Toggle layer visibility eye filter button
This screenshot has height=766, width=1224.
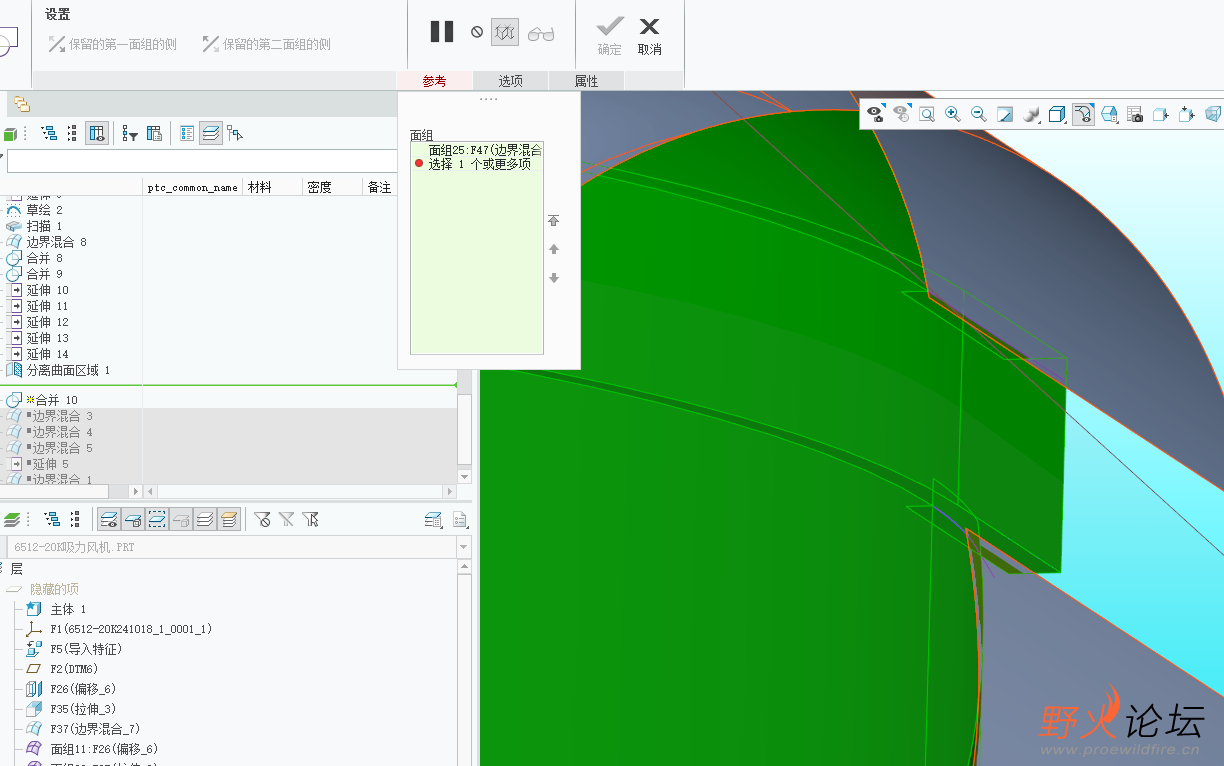click(109, 519)
